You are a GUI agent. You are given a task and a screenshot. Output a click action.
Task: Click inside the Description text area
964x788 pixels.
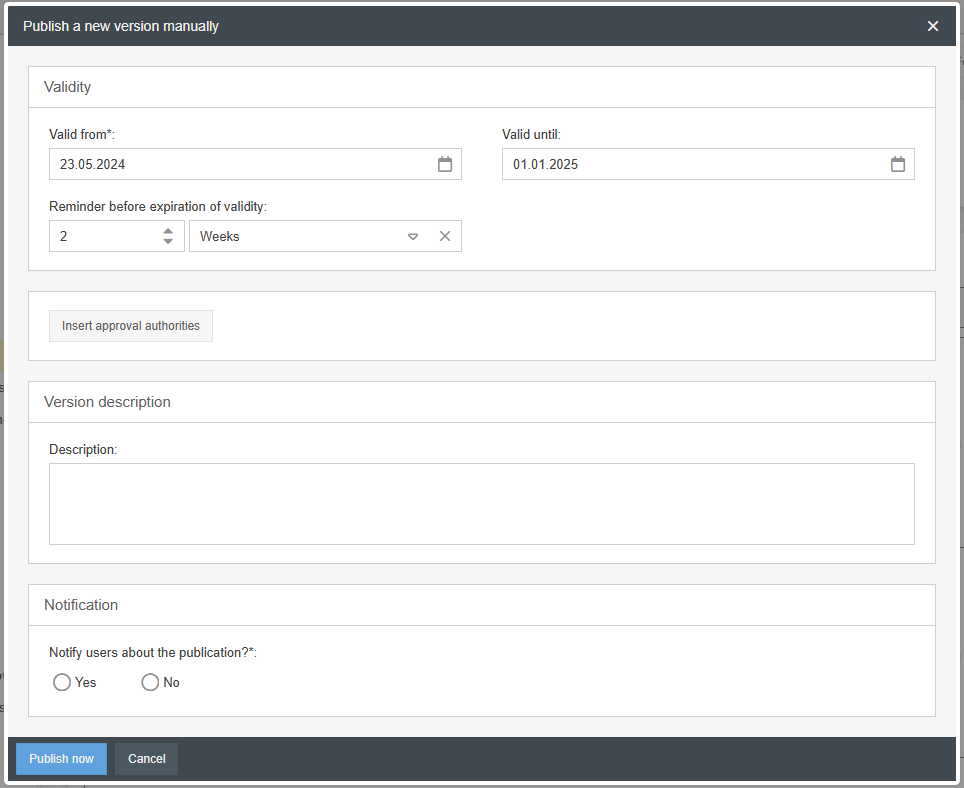[481, 503]
